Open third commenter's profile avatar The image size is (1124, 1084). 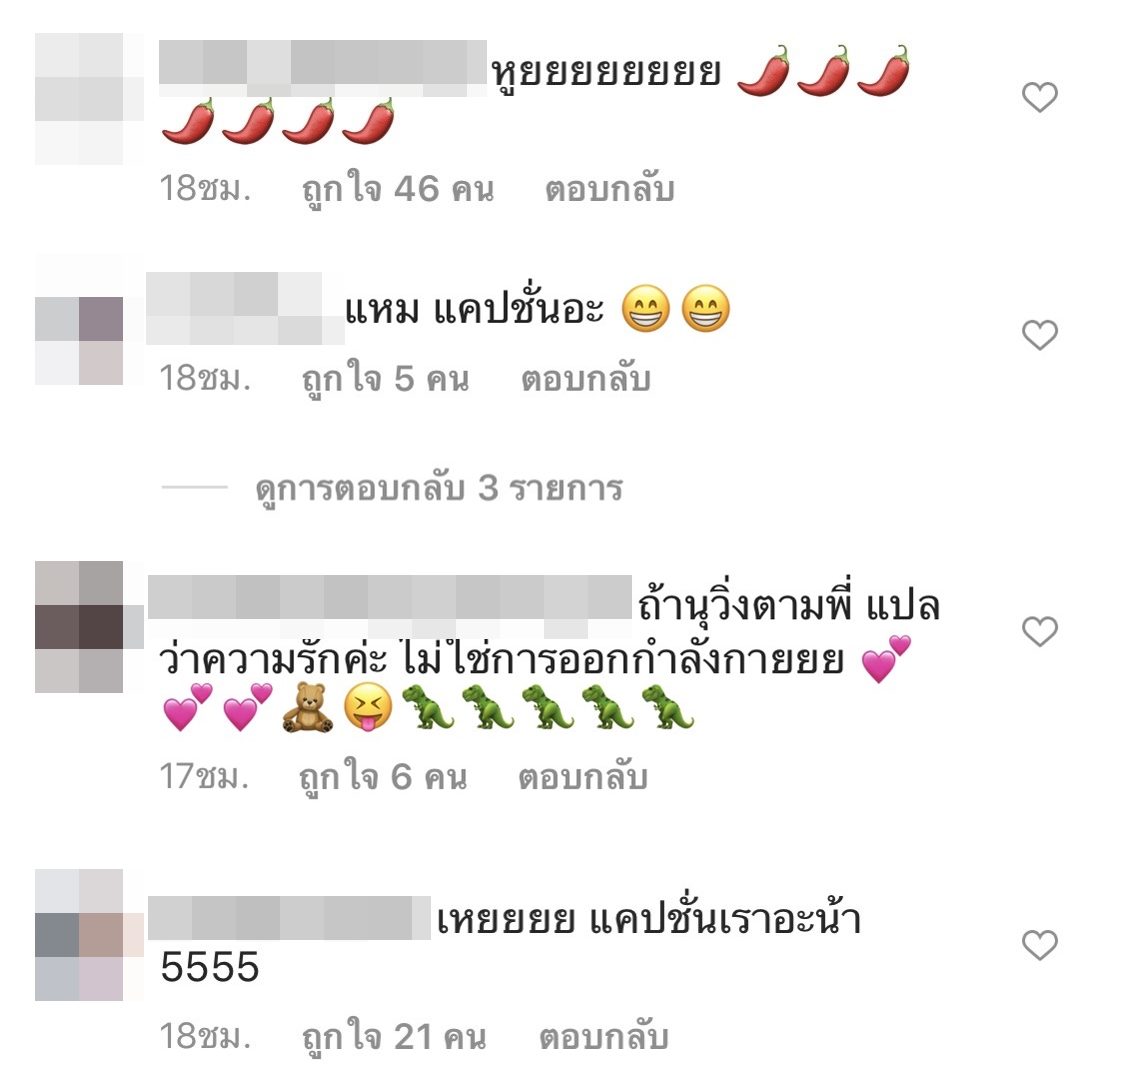(x=79, y=627)
